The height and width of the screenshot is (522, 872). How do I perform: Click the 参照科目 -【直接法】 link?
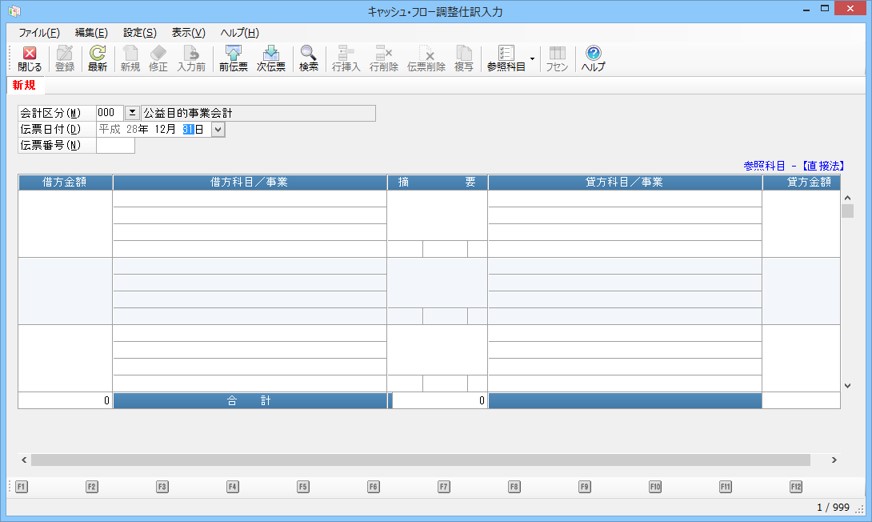pos(794,165)
